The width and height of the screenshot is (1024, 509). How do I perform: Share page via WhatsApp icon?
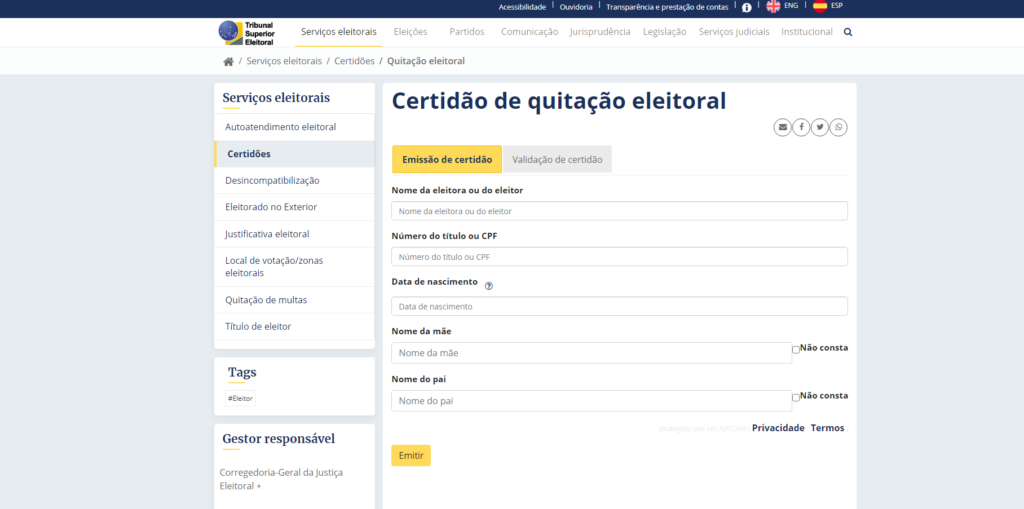pos(838,127)
